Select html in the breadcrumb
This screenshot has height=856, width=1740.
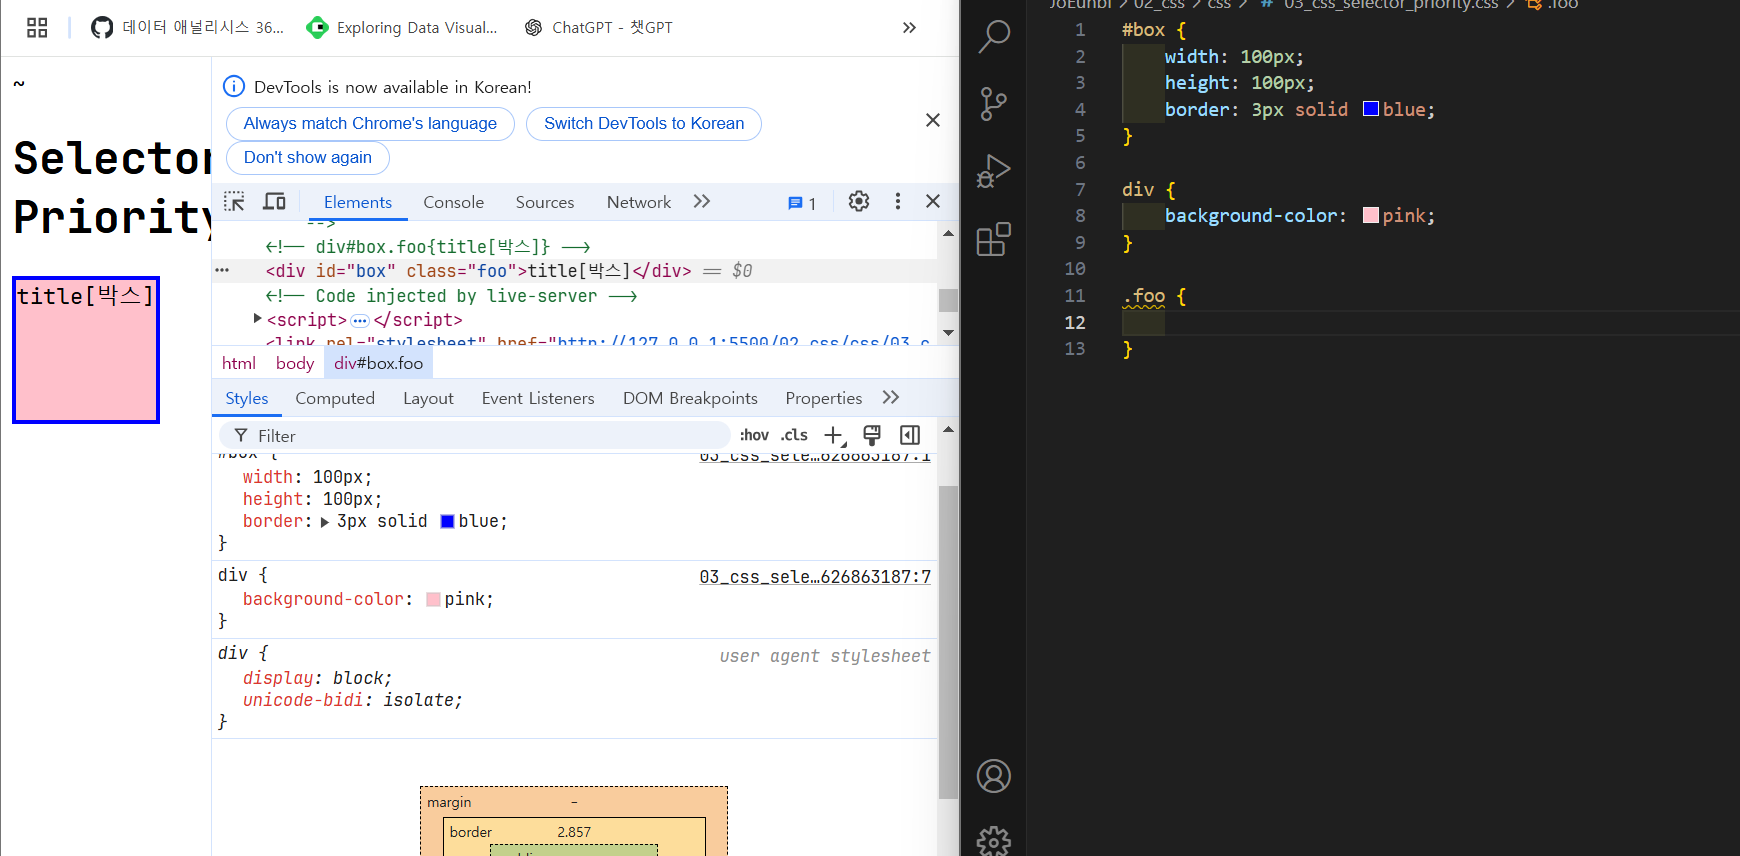239,364
